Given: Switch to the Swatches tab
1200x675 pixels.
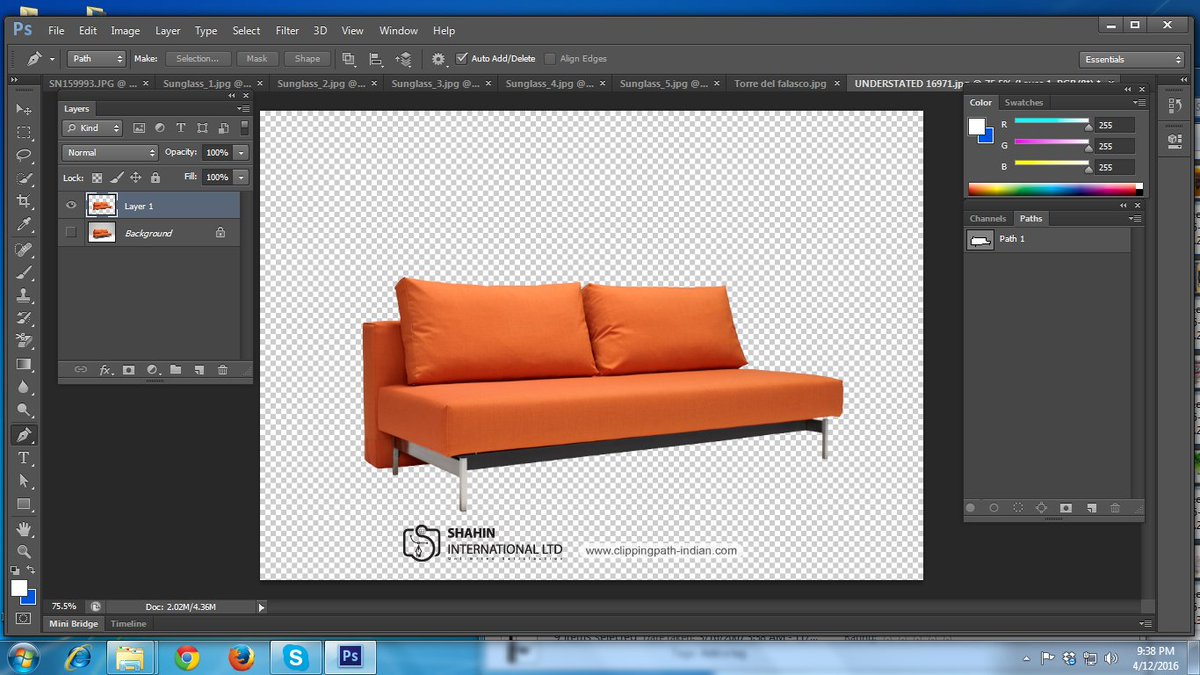Looking at the screenshot, I should point(1024,102).
